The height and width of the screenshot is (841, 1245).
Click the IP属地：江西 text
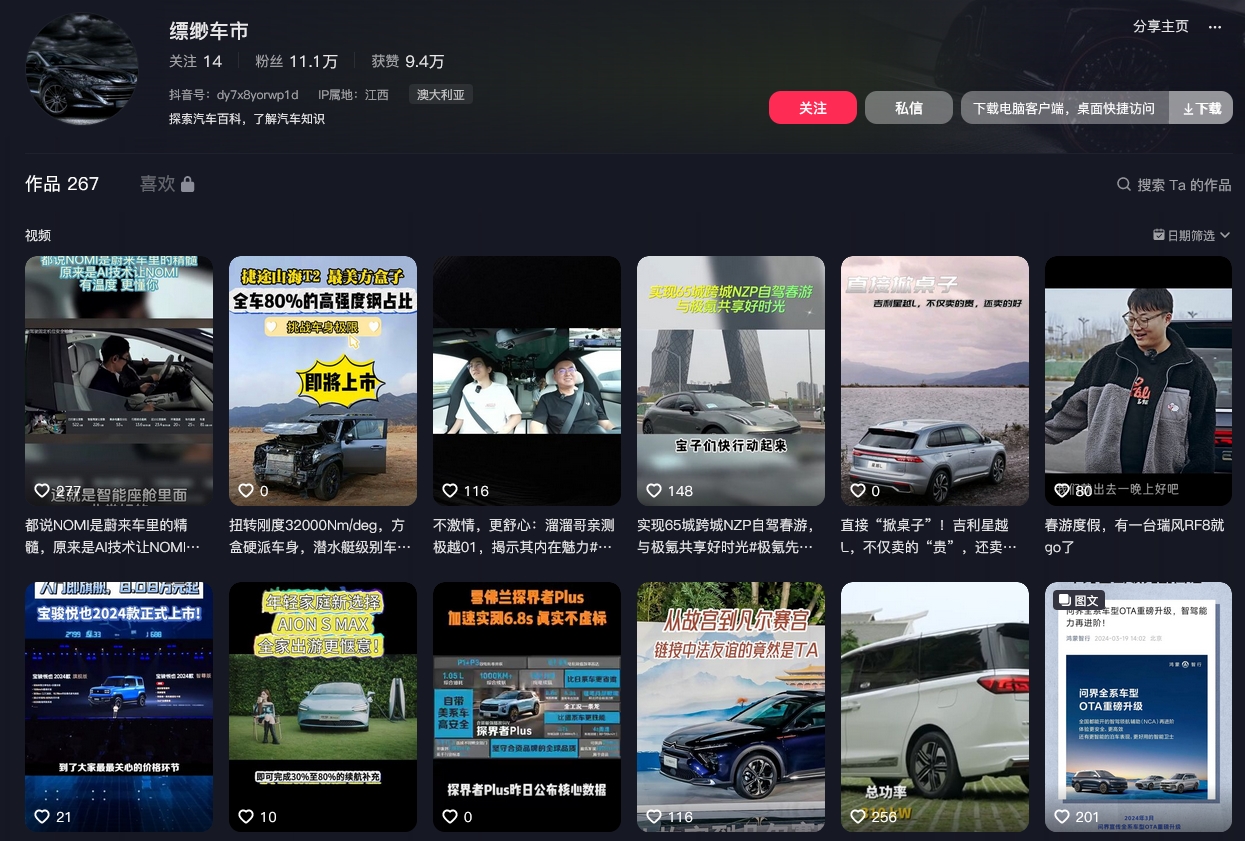[x=353, y=95]
